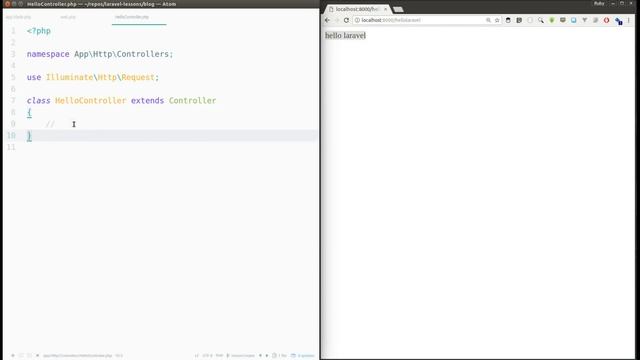The height and width of the screenshot is (360, 640).
Task: Open a new Chrome tab
Action: click(398, 9)
